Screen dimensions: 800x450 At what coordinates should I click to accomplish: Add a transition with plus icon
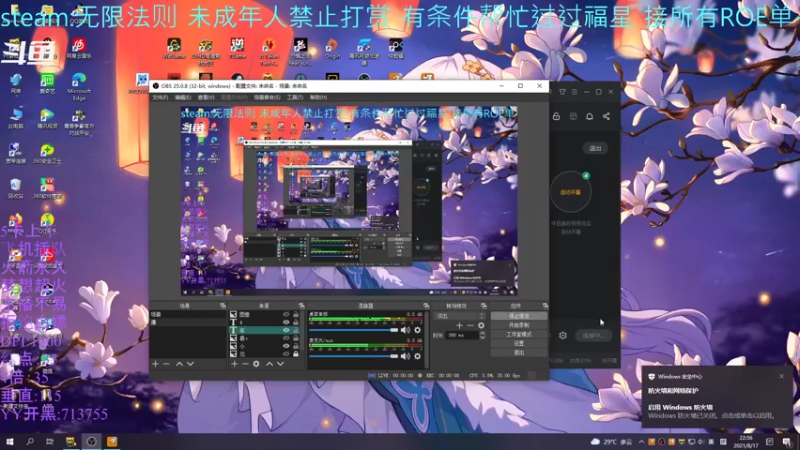pos(459,326)
